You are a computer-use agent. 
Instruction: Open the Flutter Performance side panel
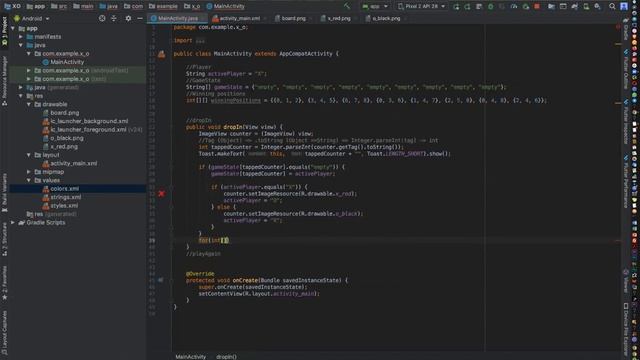click(x=626, y=182)
